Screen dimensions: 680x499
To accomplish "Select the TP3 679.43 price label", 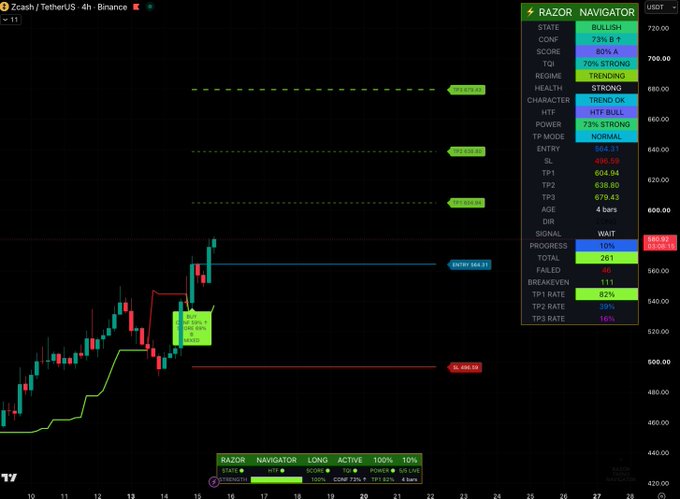I will (x=467, y=90).
